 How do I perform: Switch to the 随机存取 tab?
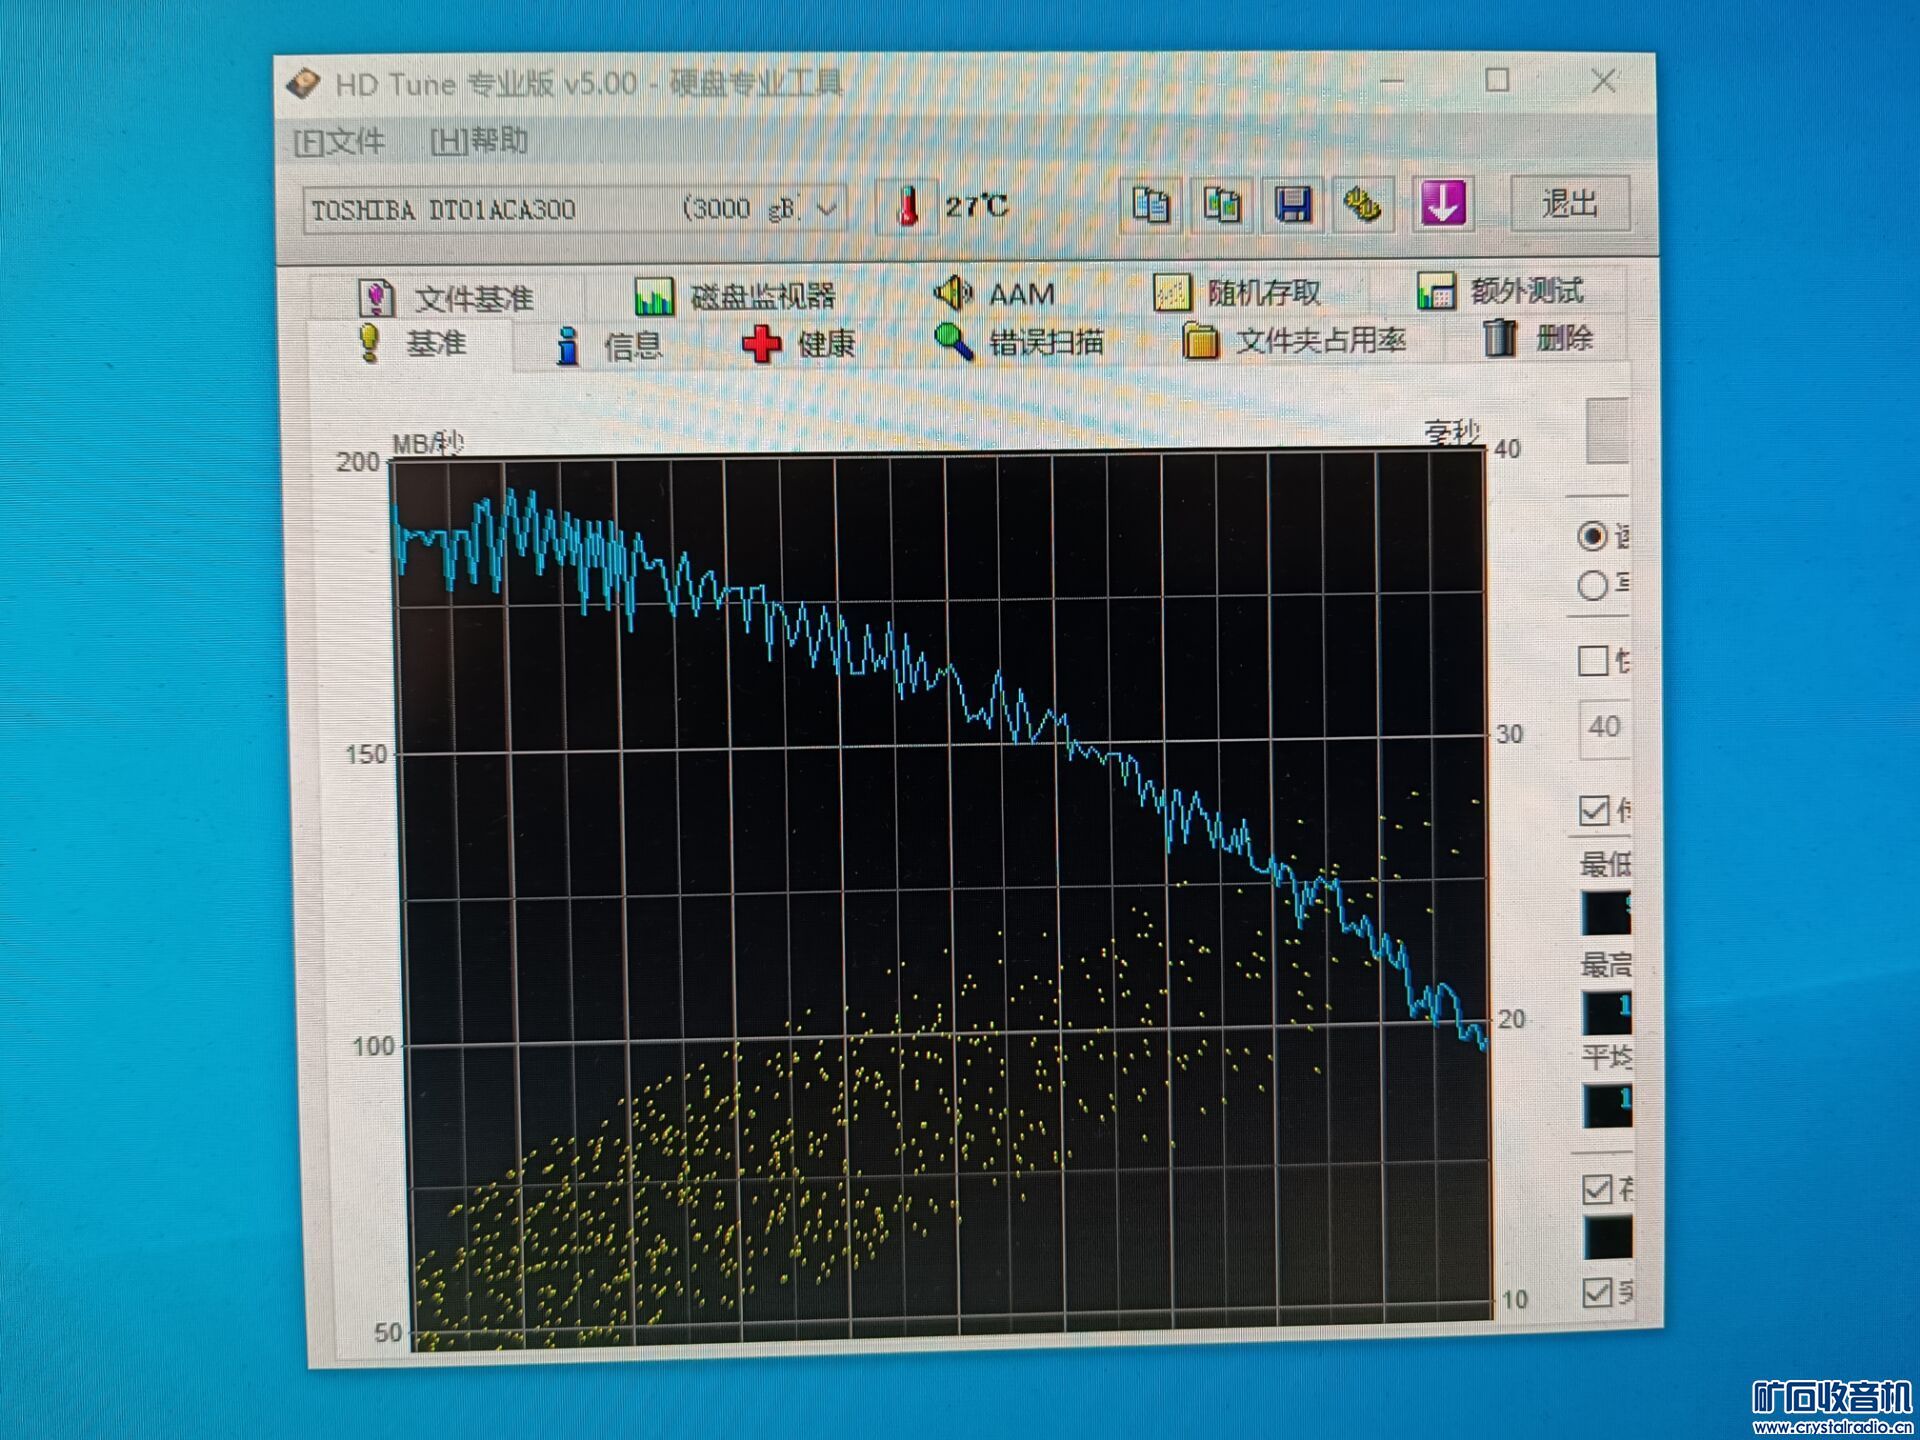click(1237, 292)
